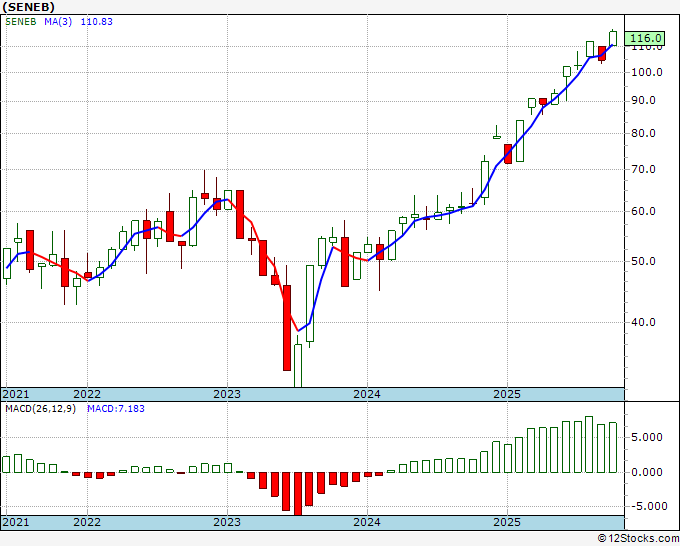
Task: Click the 0.000 MACD axis label
Action: pyautogui.click(x=647, y=472)
